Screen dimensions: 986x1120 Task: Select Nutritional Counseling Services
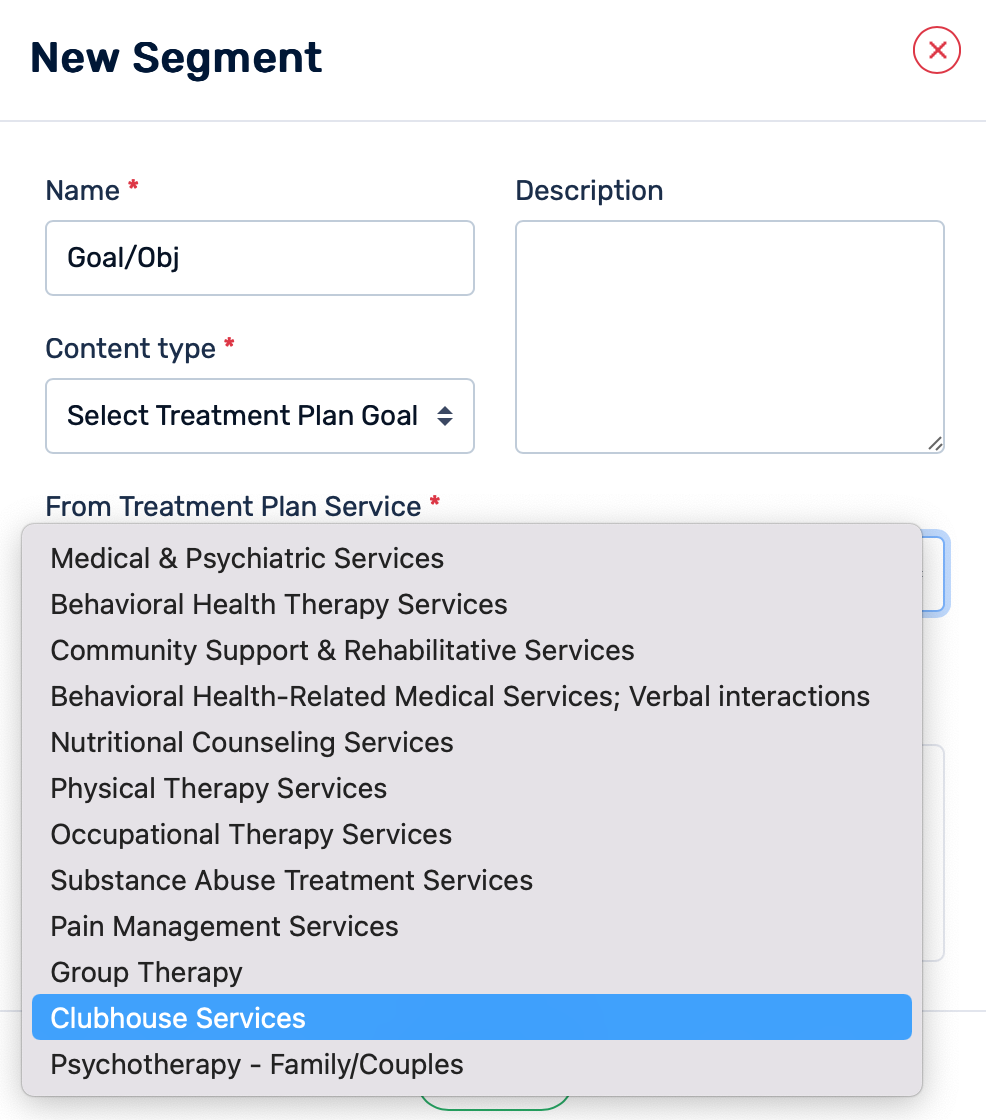[252, 742]
